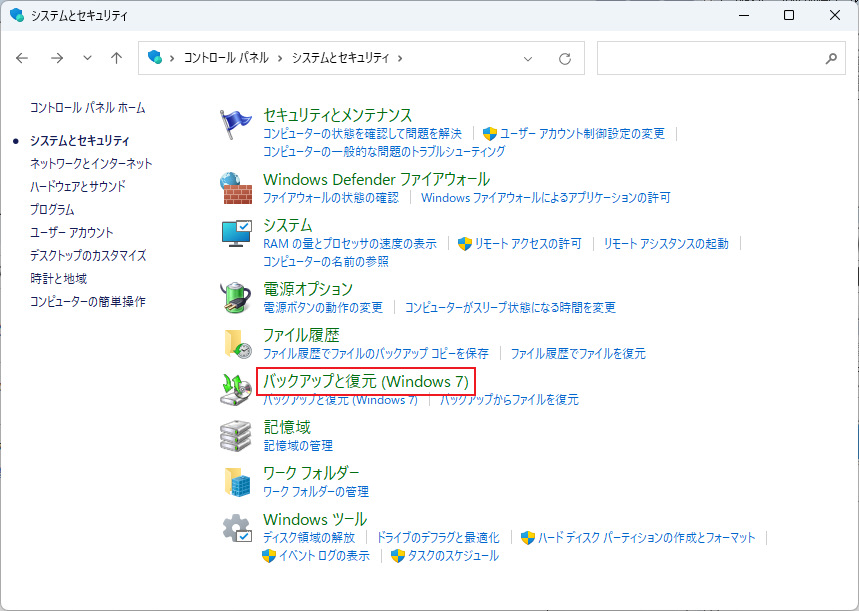Click the search magnifier icon
The width and height of the screenshot is (859, 611).
(831, 58)
